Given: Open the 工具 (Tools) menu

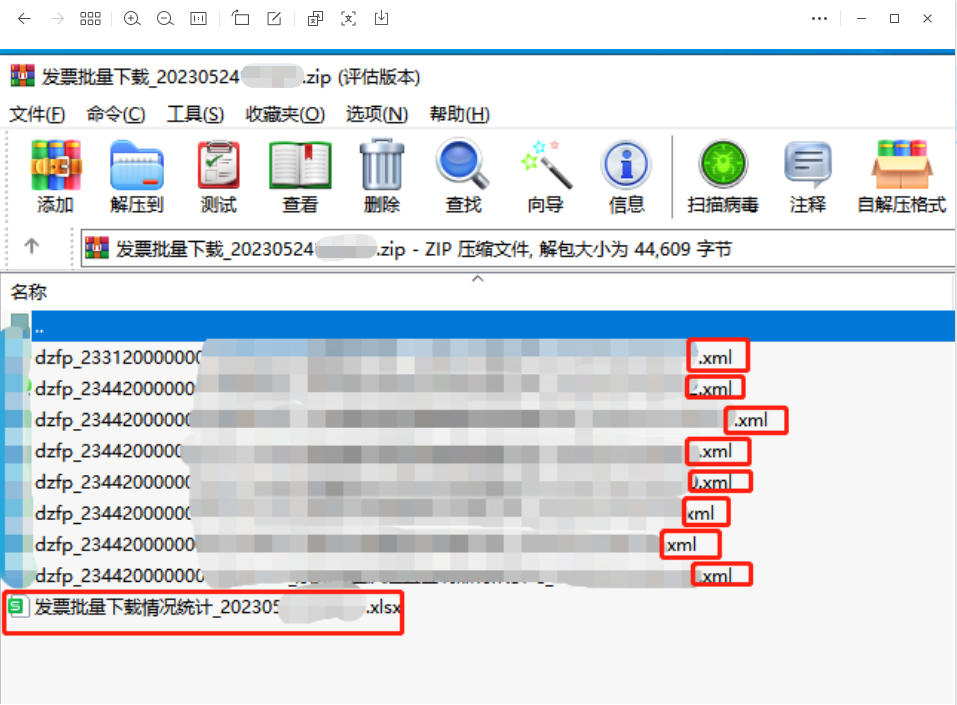Looking at the screenshot, I should coord(194,114).
